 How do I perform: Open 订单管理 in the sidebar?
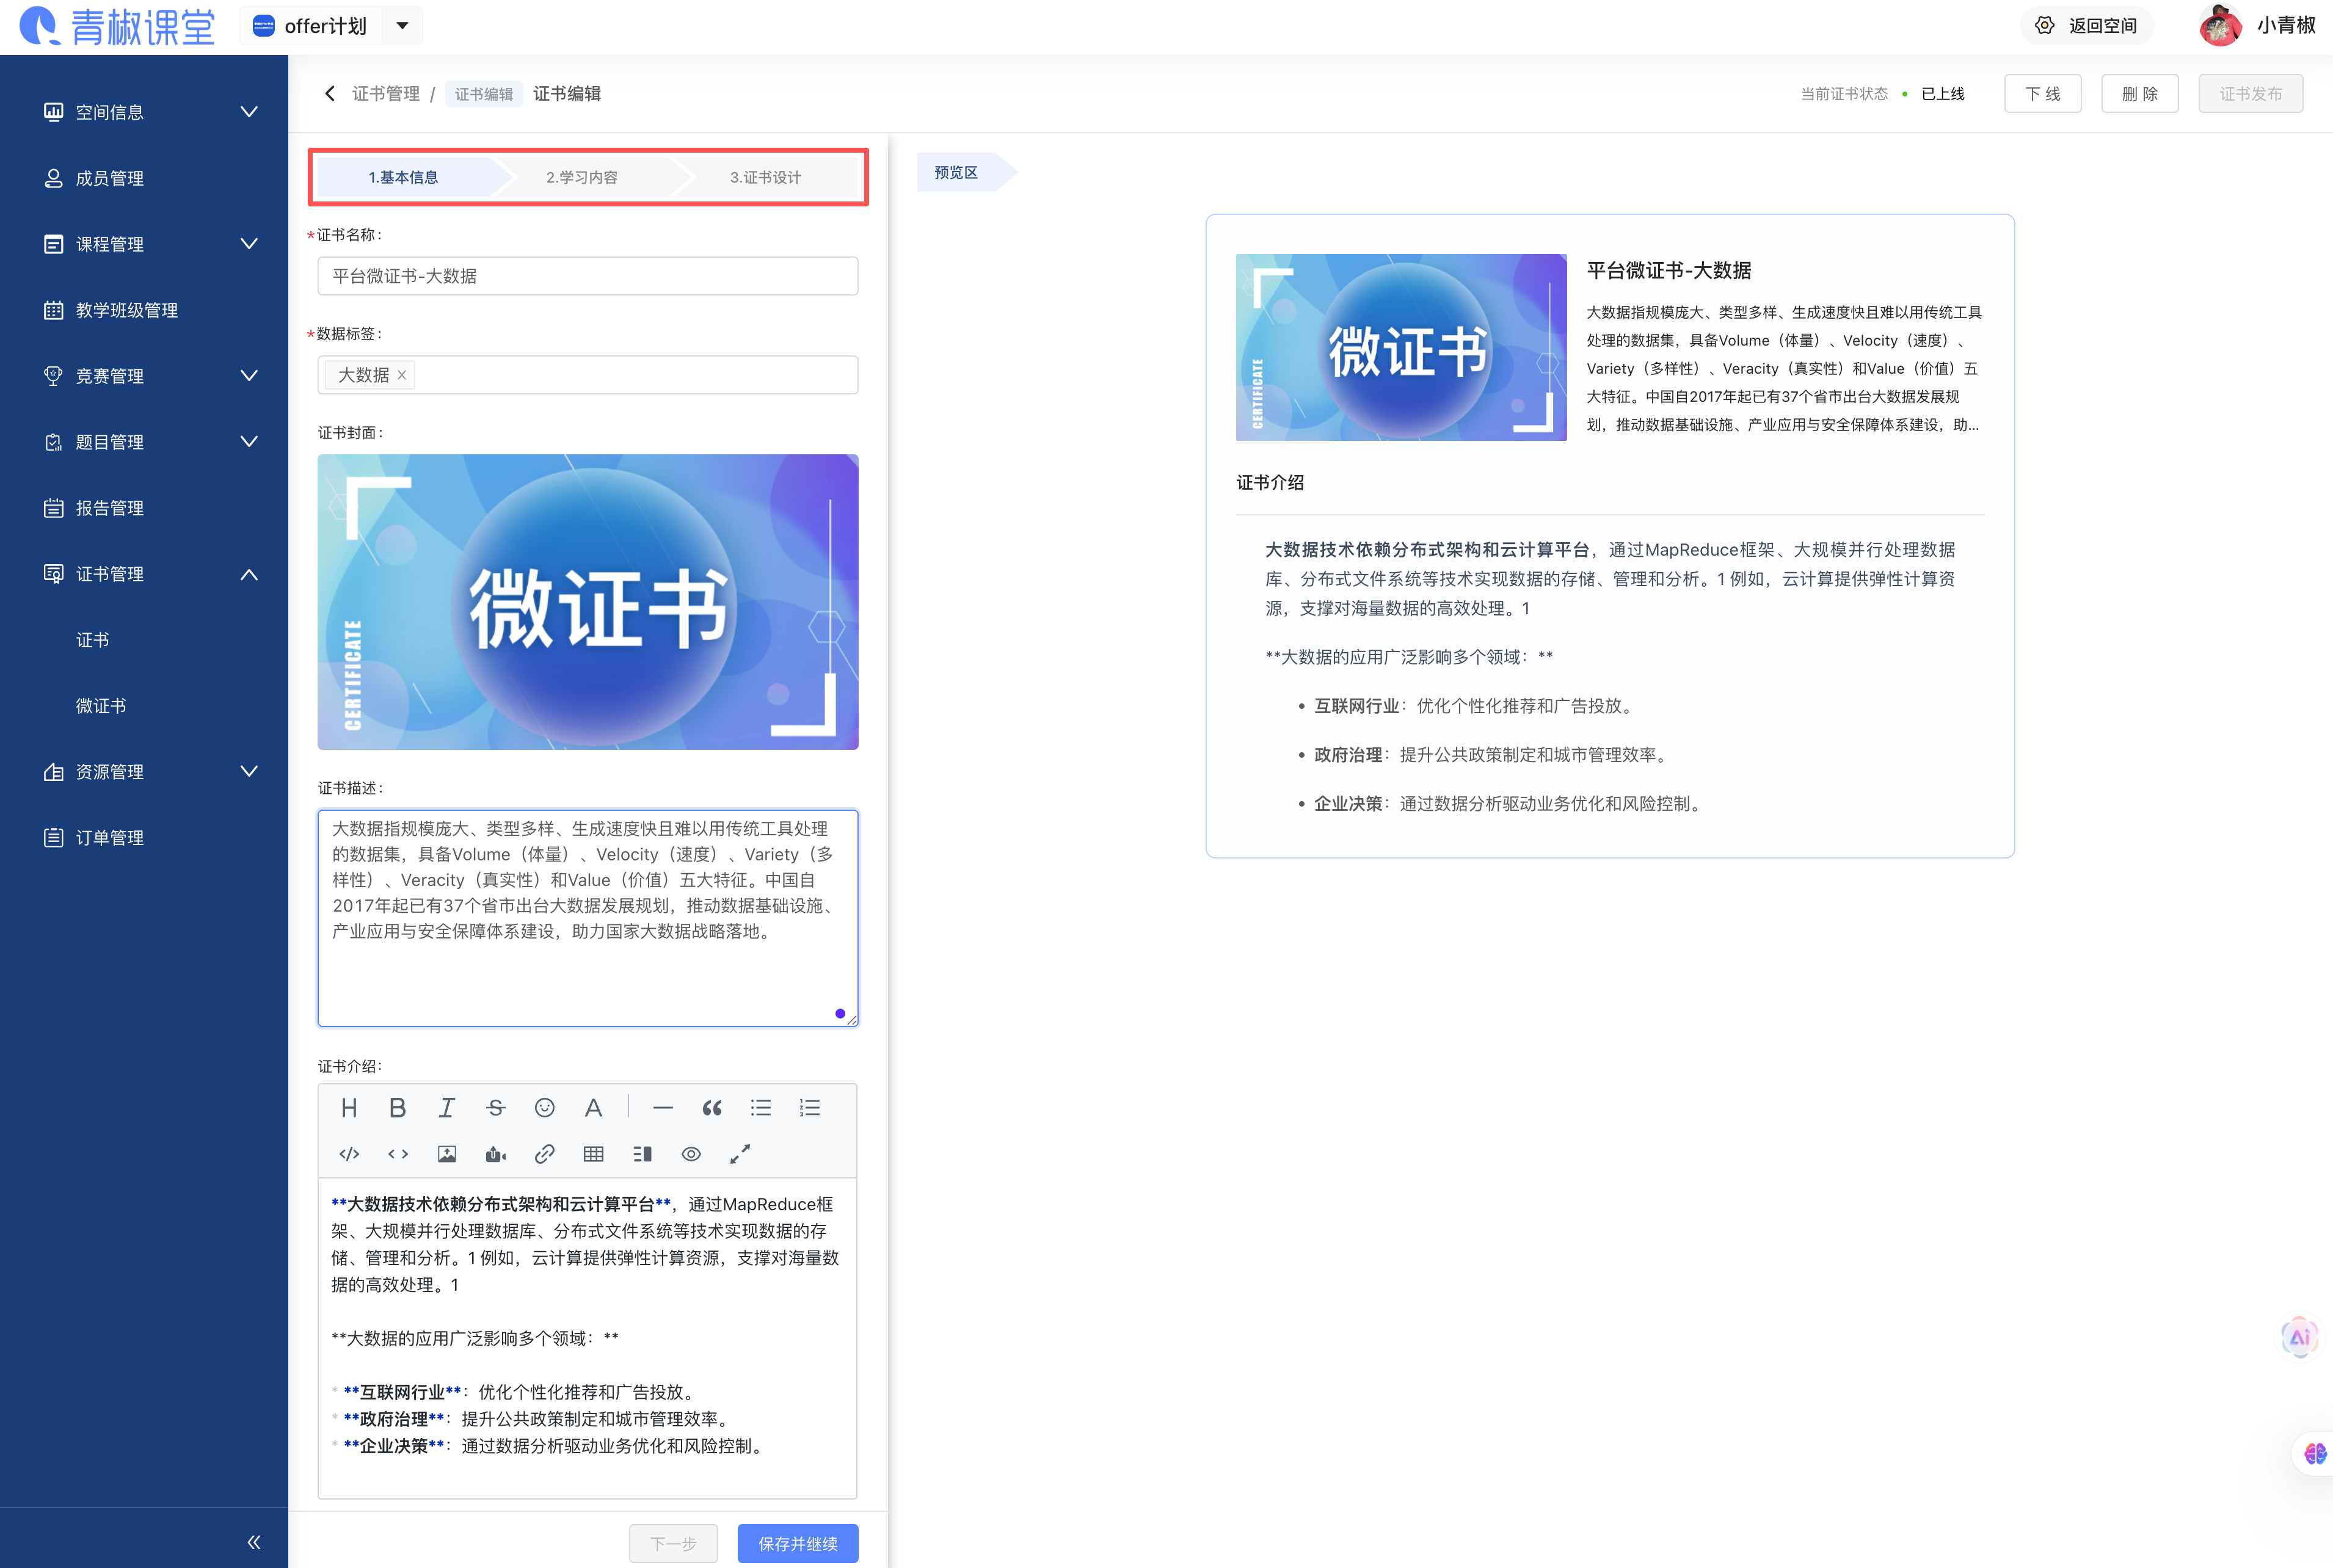tap(110, 837)
